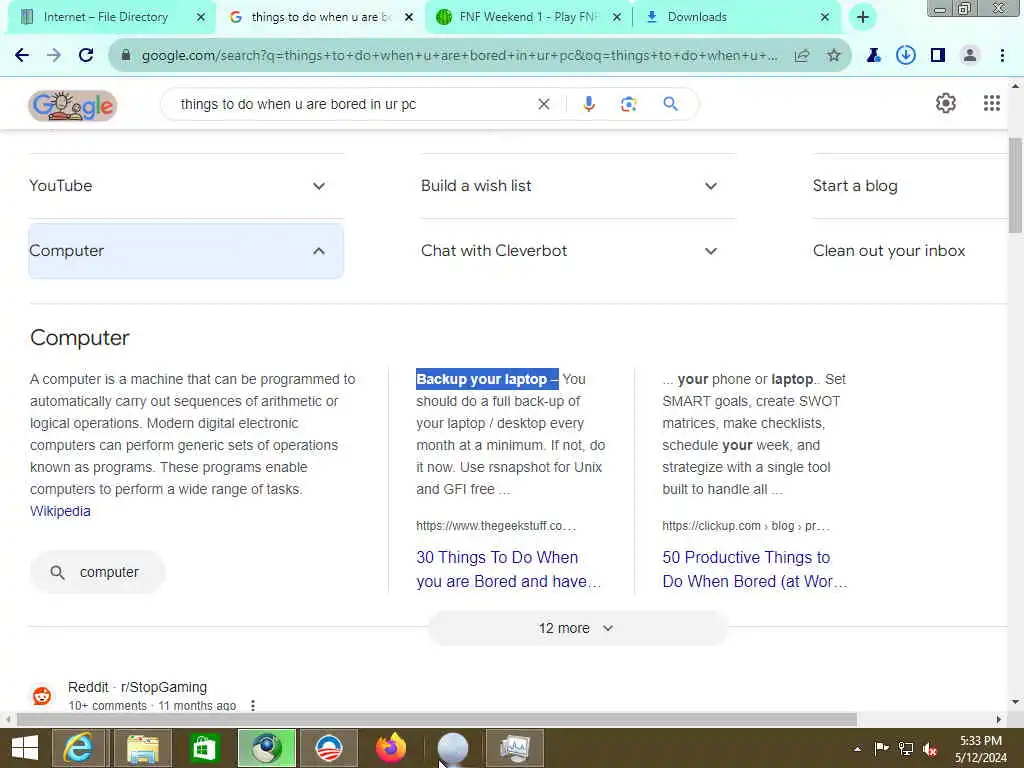Click the address bar URL
Viewport: 1024px width, 768px height.
459,56
